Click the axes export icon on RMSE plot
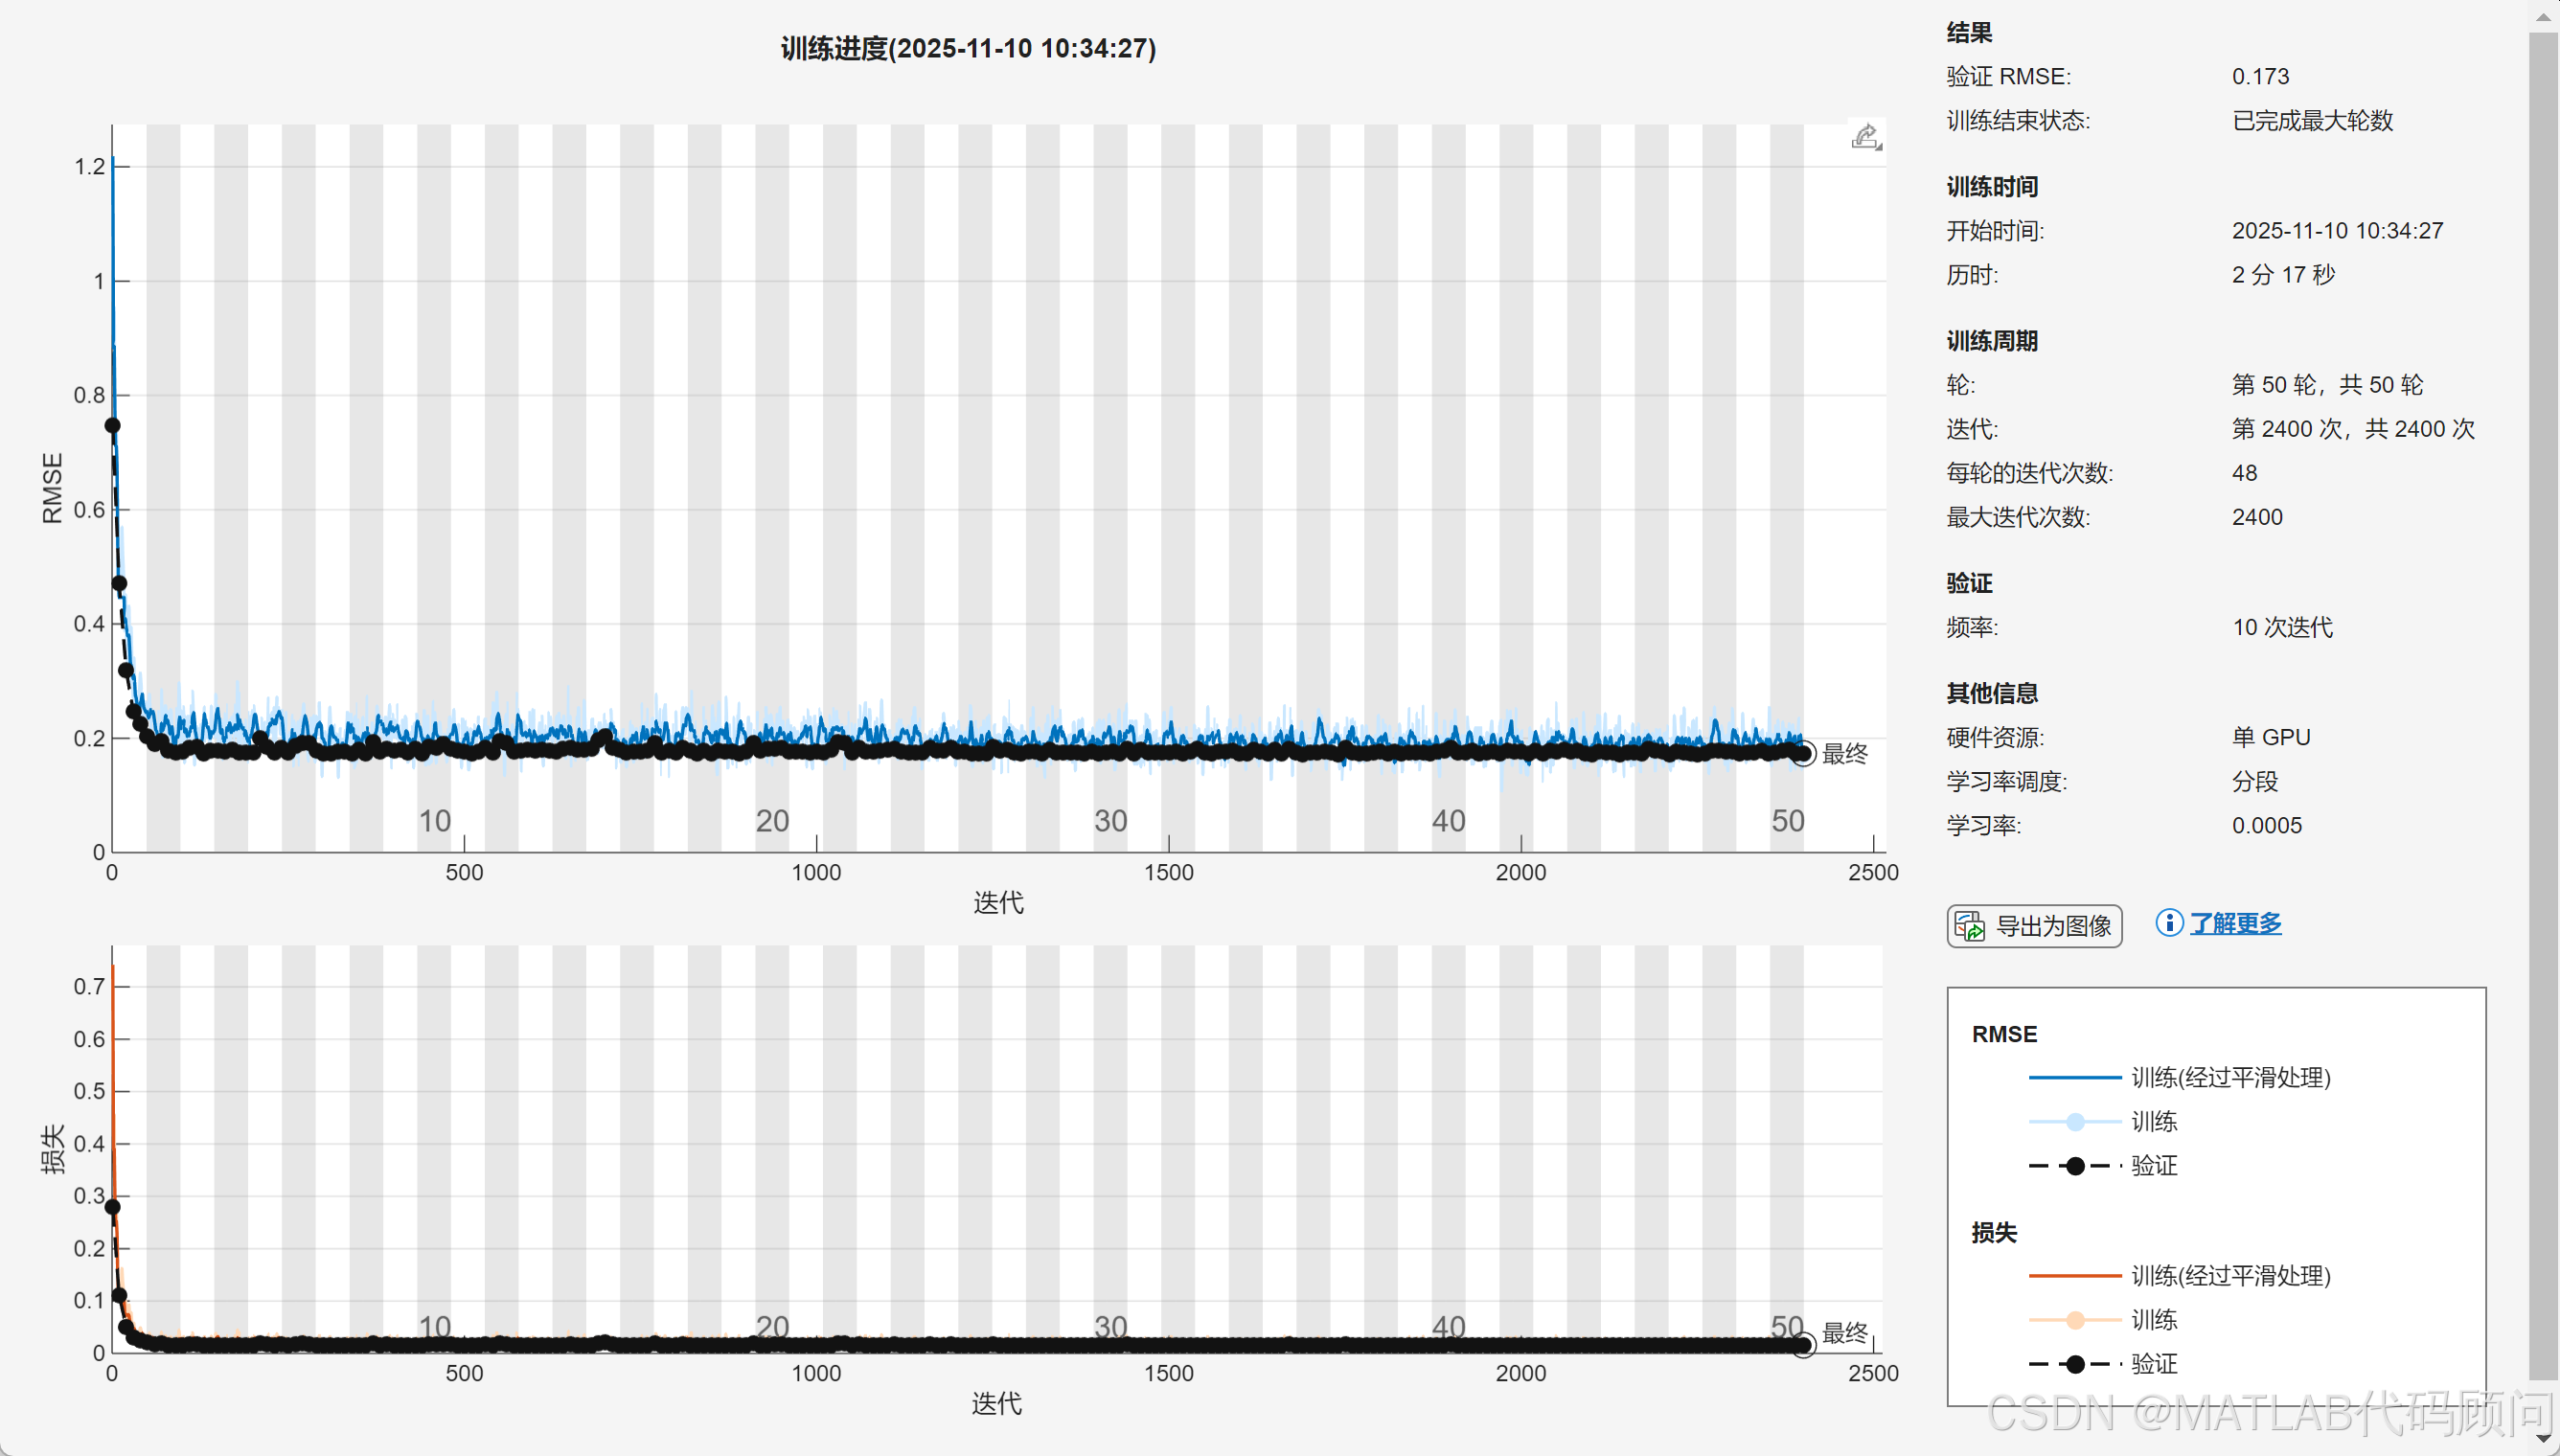The width and height of the screenshot is (2560, 1456). 1865,137
